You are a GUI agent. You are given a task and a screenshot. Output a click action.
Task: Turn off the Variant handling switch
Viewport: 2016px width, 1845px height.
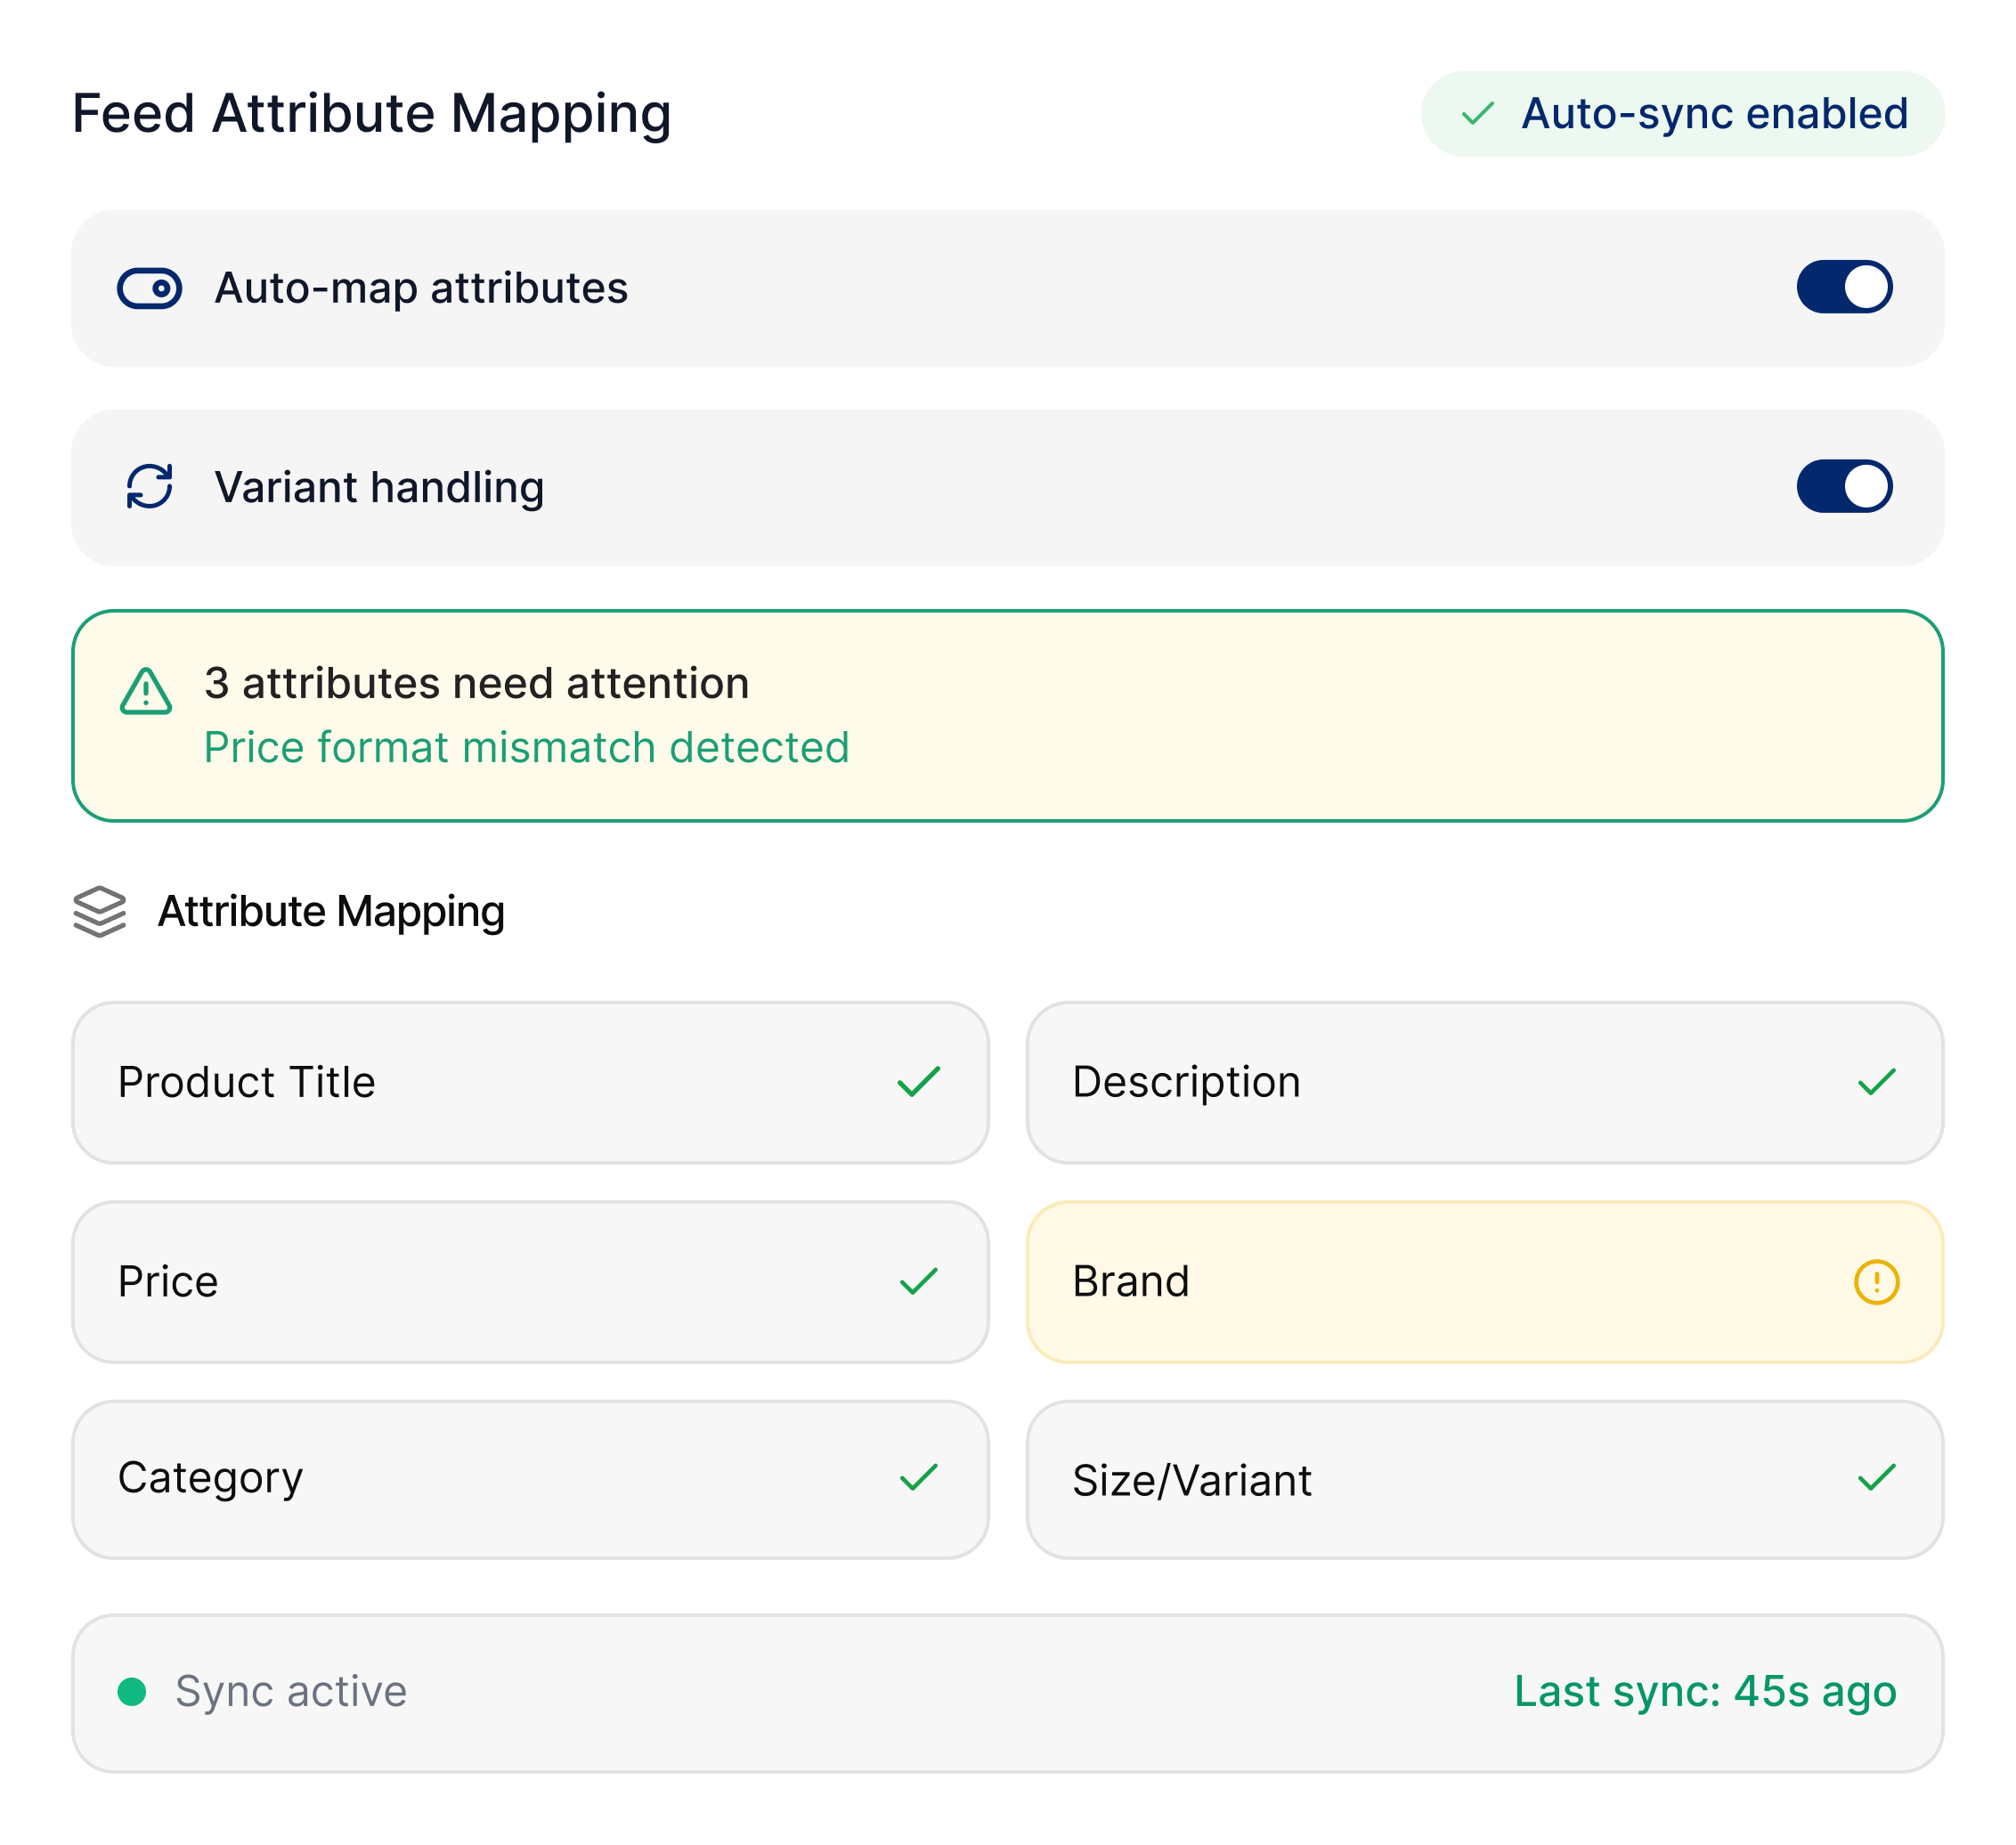[x=1843, y=487]
